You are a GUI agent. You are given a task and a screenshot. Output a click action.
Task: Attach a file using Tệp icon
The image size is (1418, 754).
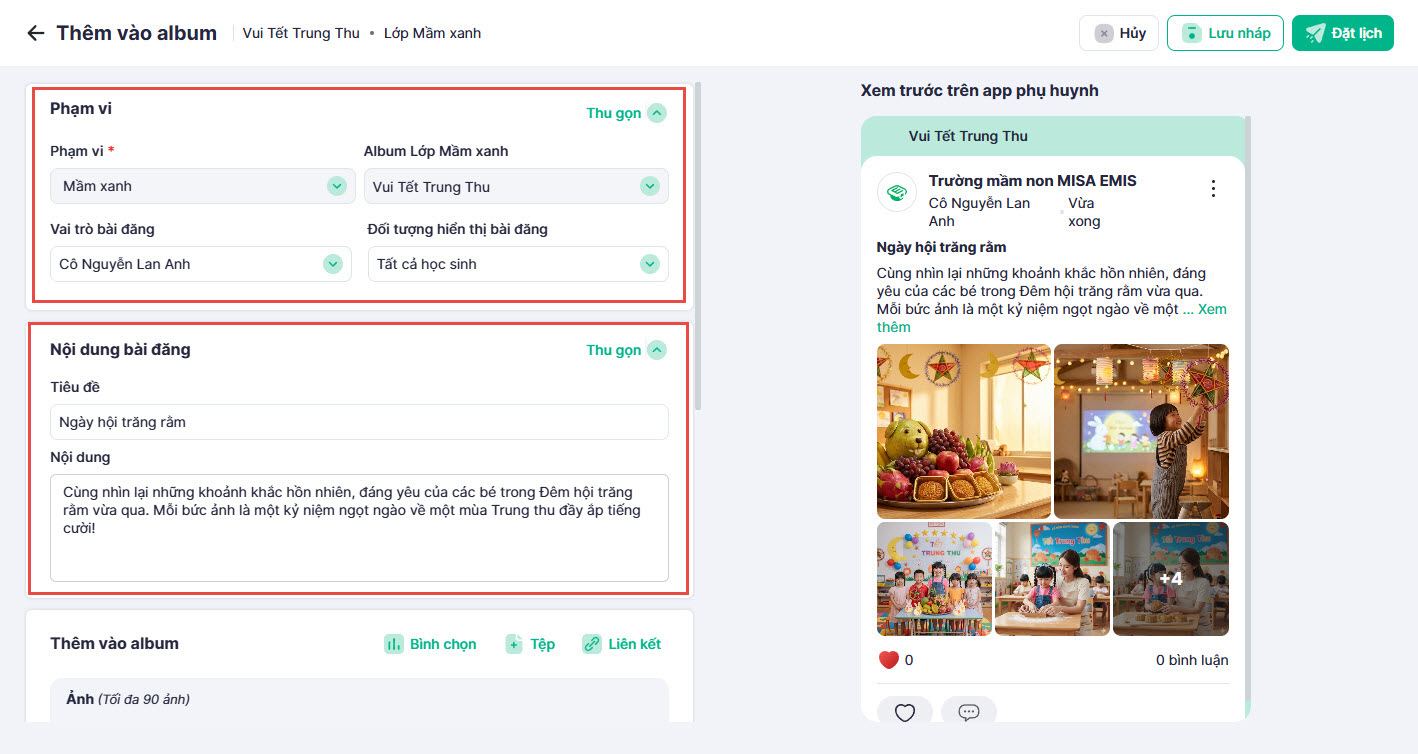[514, 644]
